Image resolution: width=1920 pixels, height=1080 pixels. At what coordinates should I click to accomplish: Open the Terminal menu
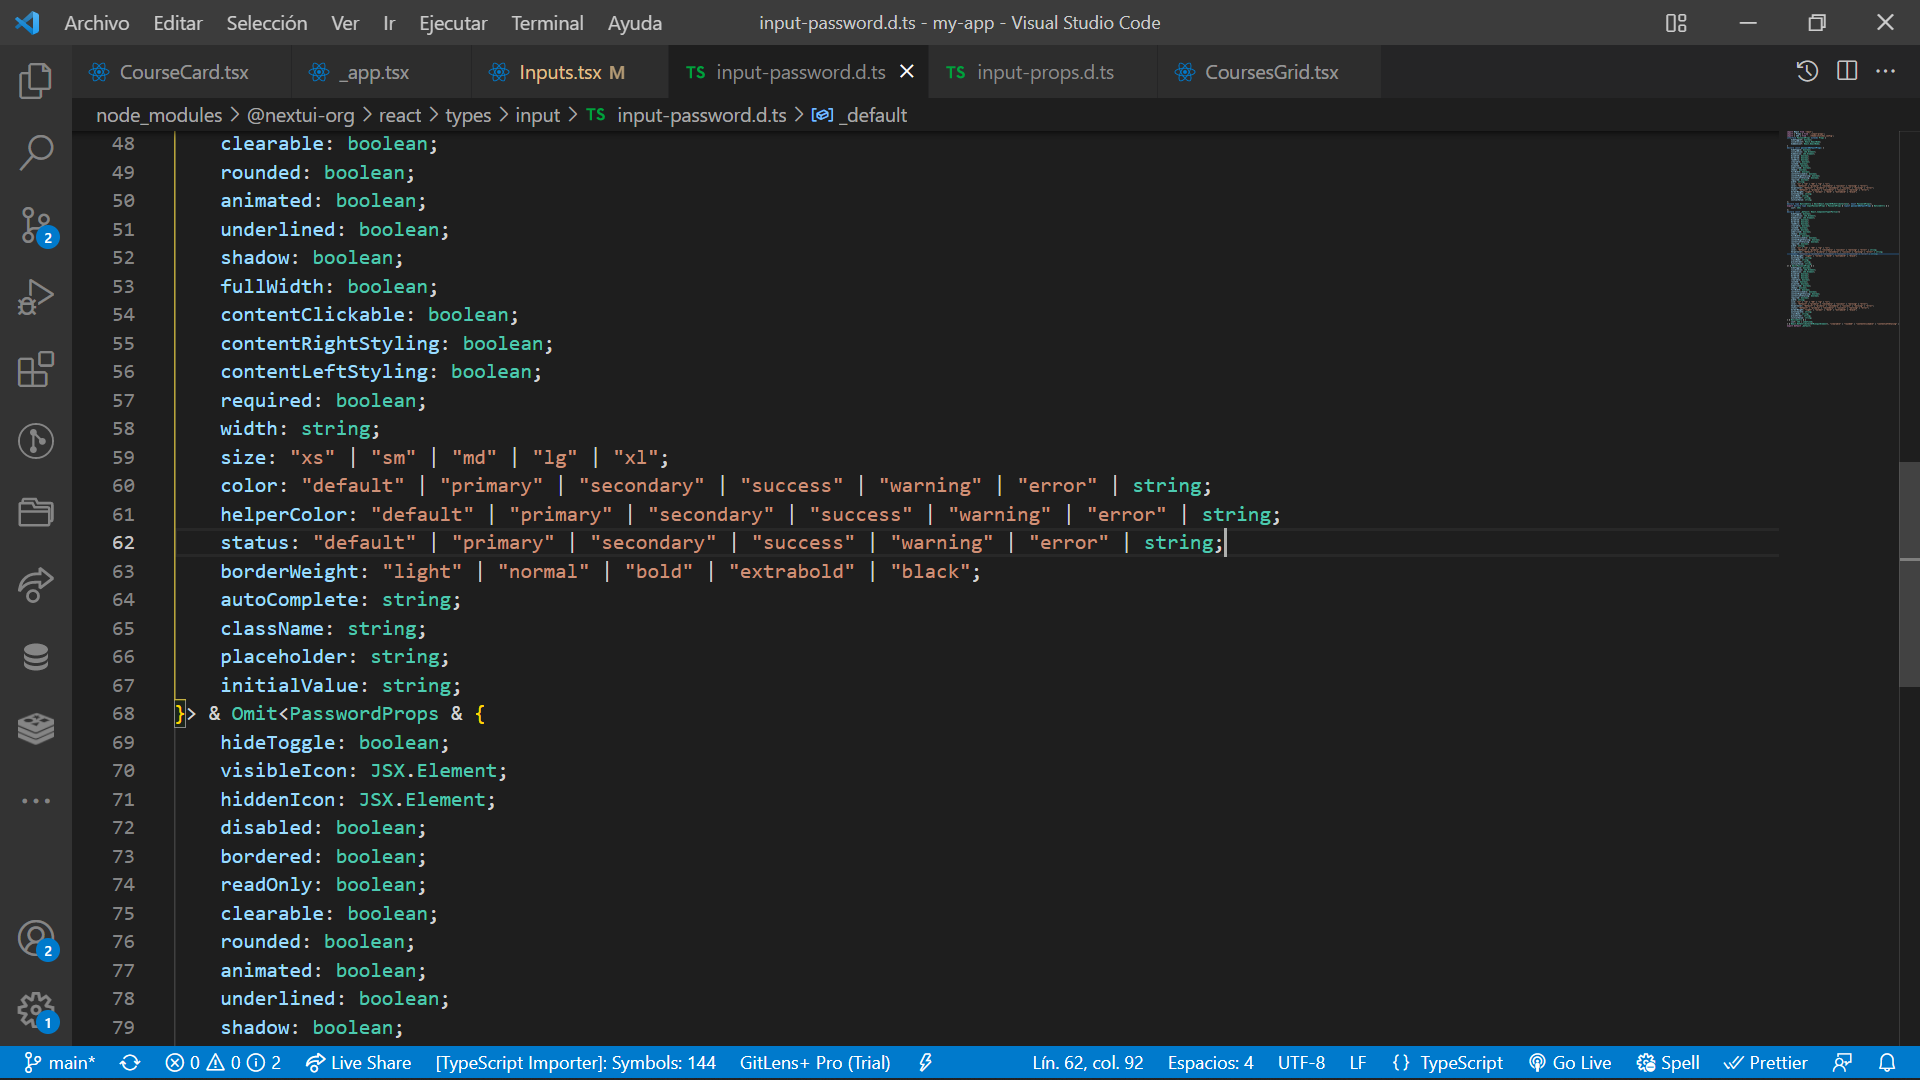pos(546,22)
